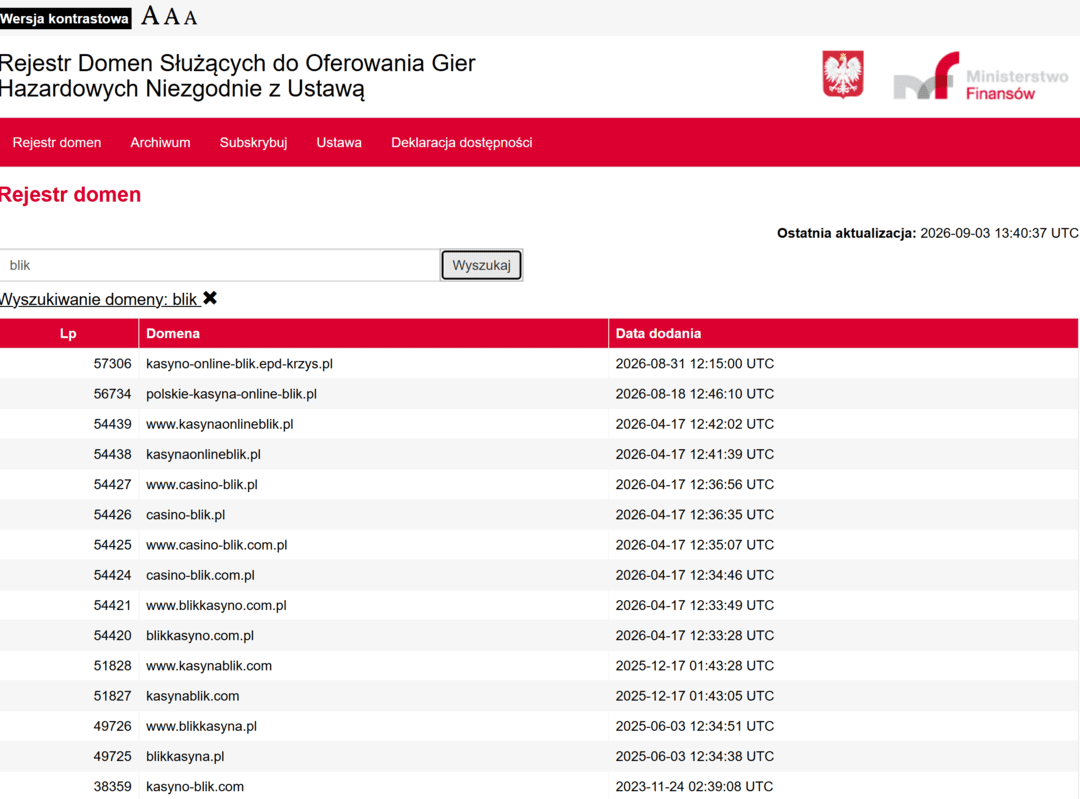This screenshot has height=799, width=1080.
Task: Click date 2026-04-17 12:33:49 UTC
Action: click(694, 605)
